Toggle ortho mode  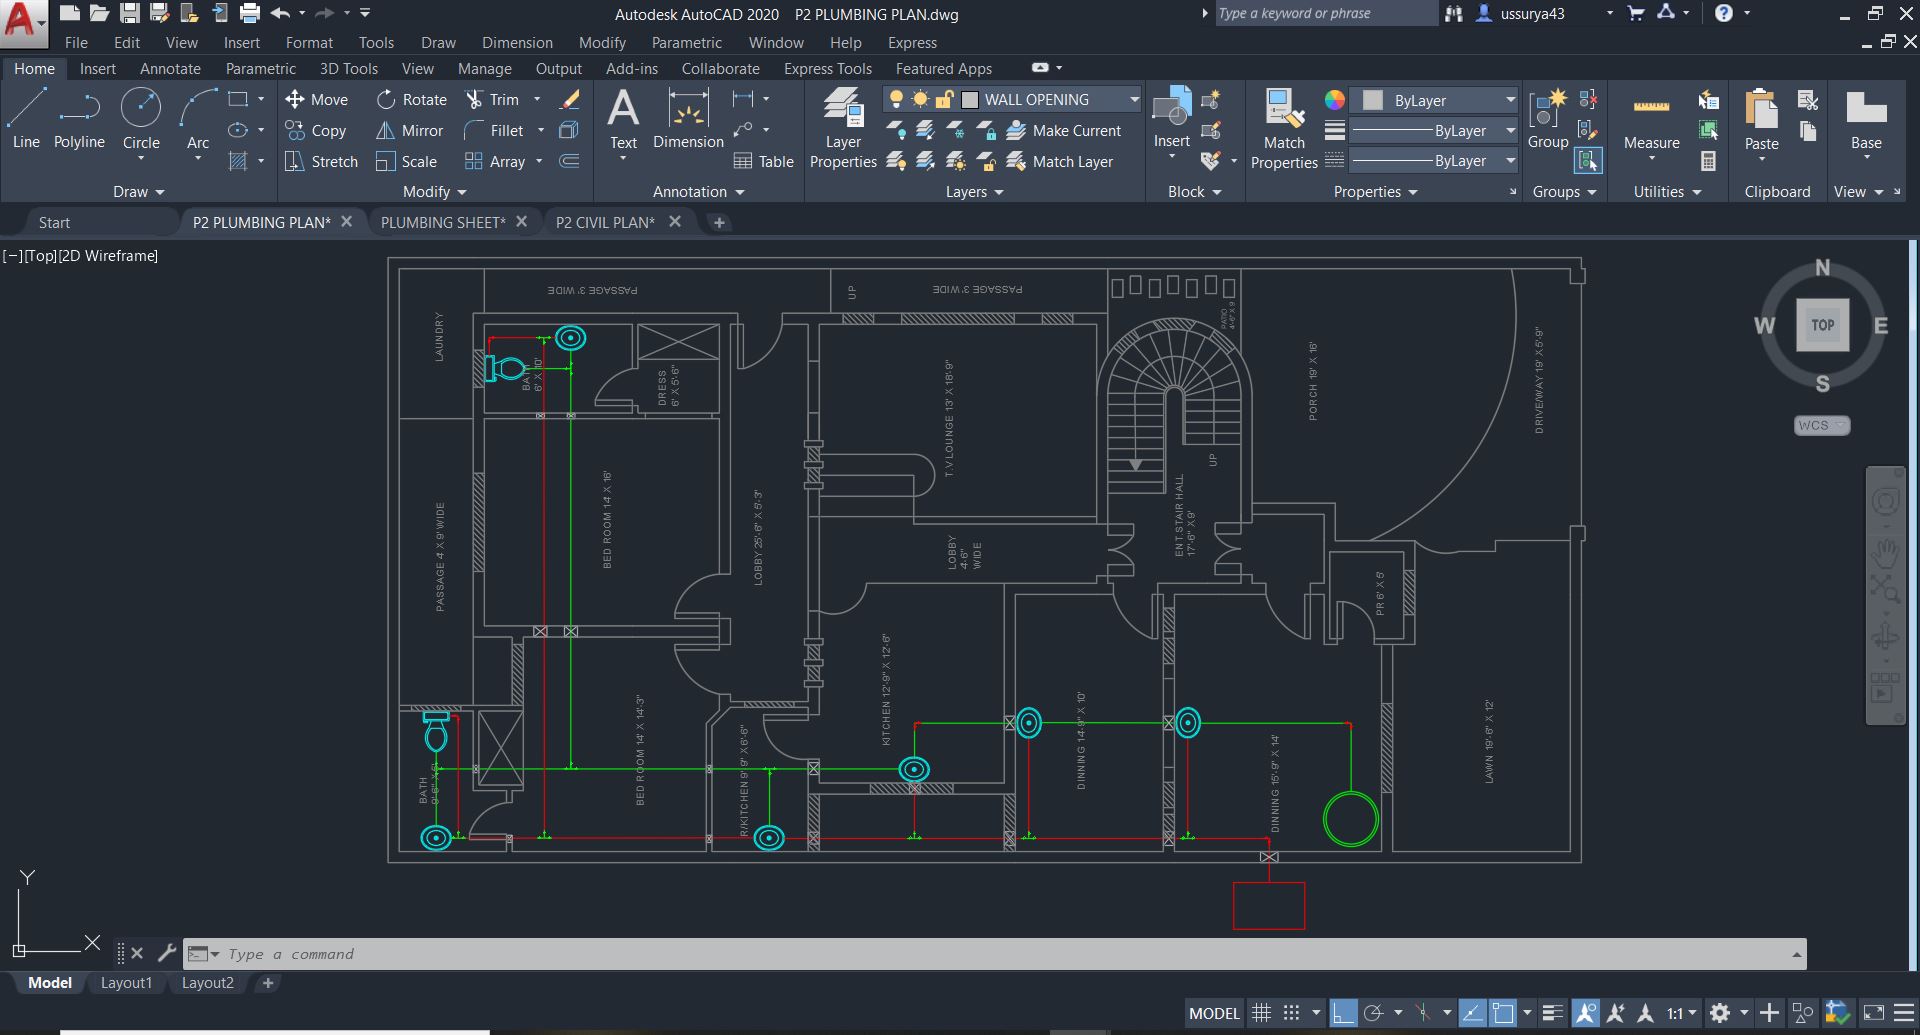click(x=1343, y=1013)
